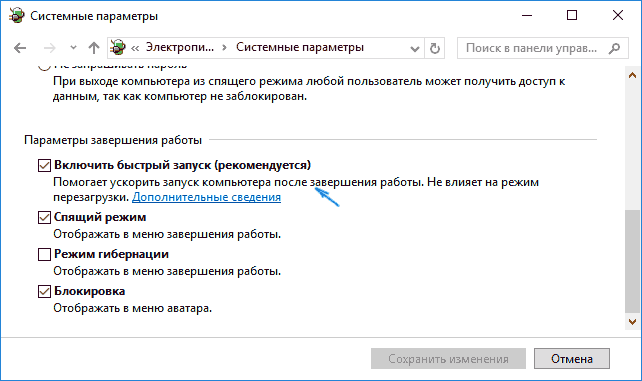The width and height of the screenshot is (642, 381).
Task: Toggle the Блокировка checkbox
Action: coord(44,291)
